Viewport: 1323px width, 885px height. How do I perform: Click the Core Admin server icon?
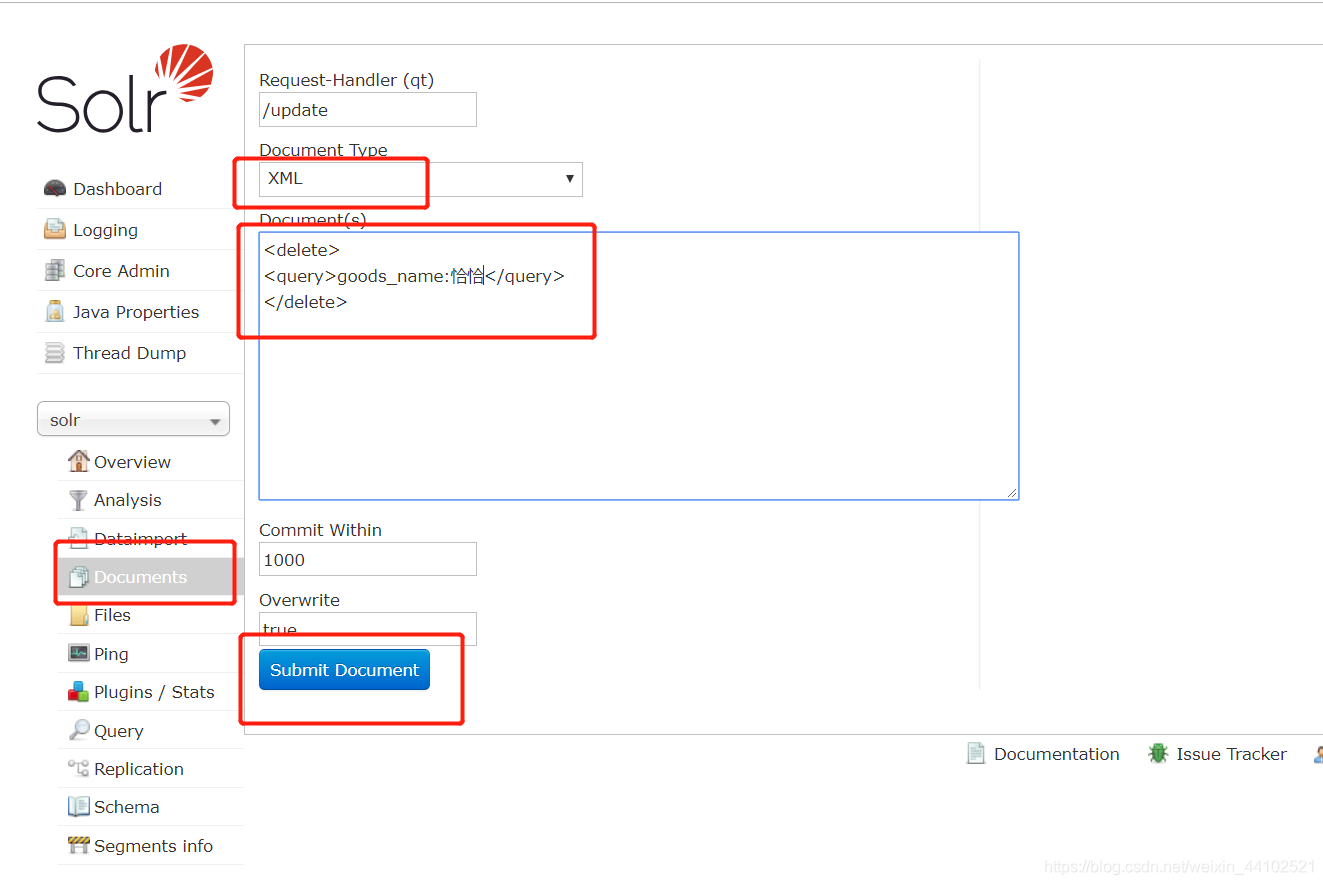55,270
